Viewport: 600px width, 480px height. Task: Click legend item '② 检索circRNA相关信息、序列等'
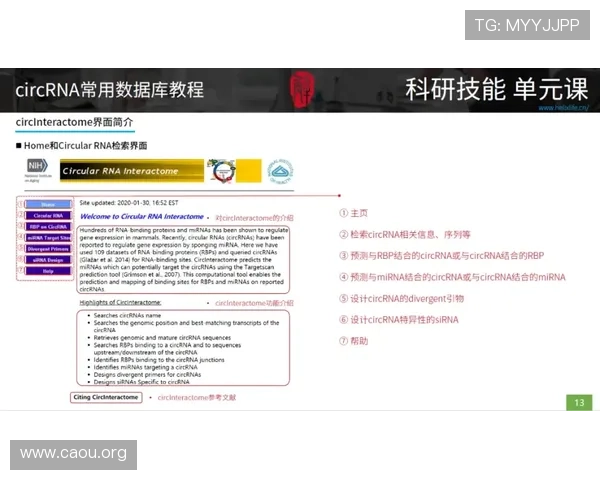[405, 234]
